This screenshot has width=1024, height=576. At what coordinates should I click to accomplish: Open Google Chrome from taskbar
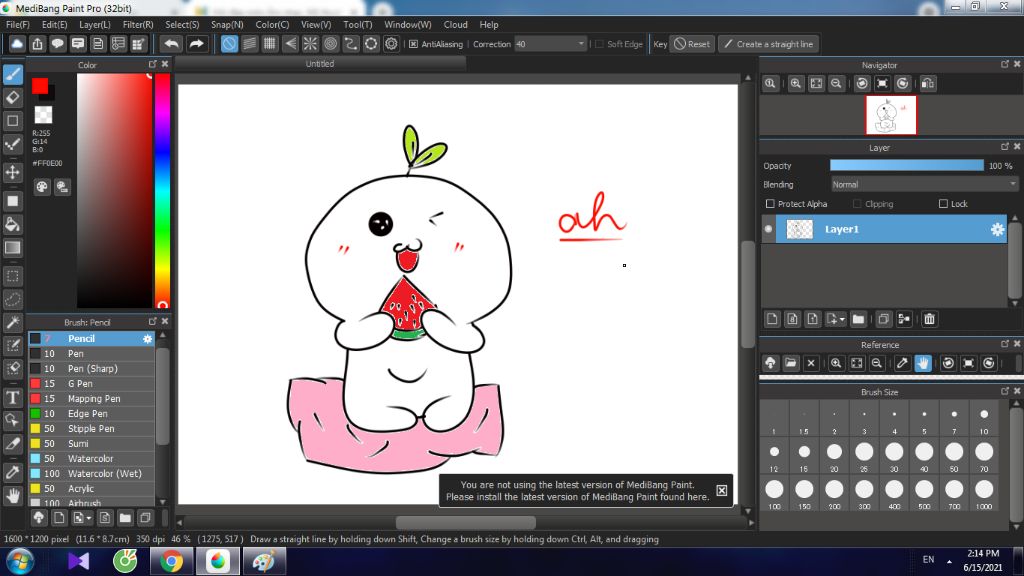171,562
